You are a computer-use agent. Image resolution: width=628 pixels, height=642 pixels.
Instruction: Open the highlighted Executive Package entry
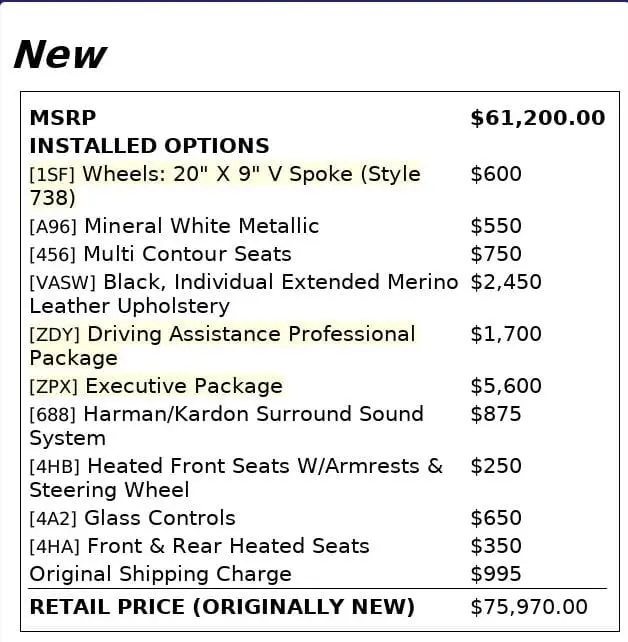tap(156, 386)
